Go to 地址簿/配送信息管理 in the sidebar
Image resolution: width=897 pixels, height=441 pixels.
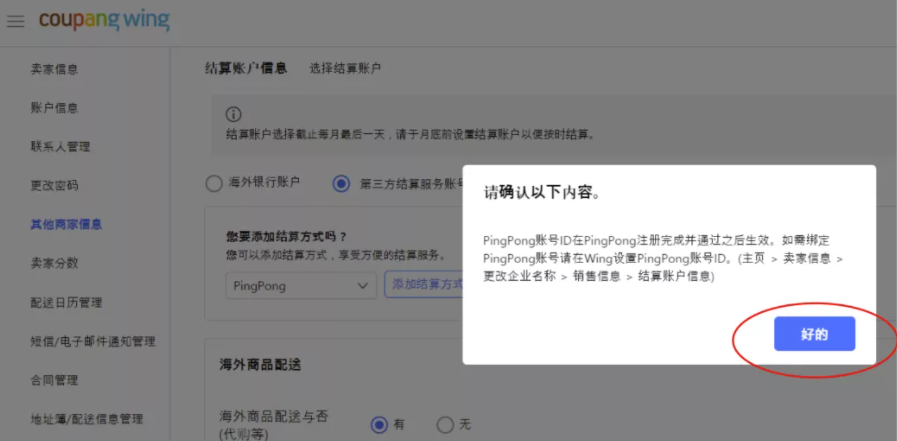coord(86,420)
